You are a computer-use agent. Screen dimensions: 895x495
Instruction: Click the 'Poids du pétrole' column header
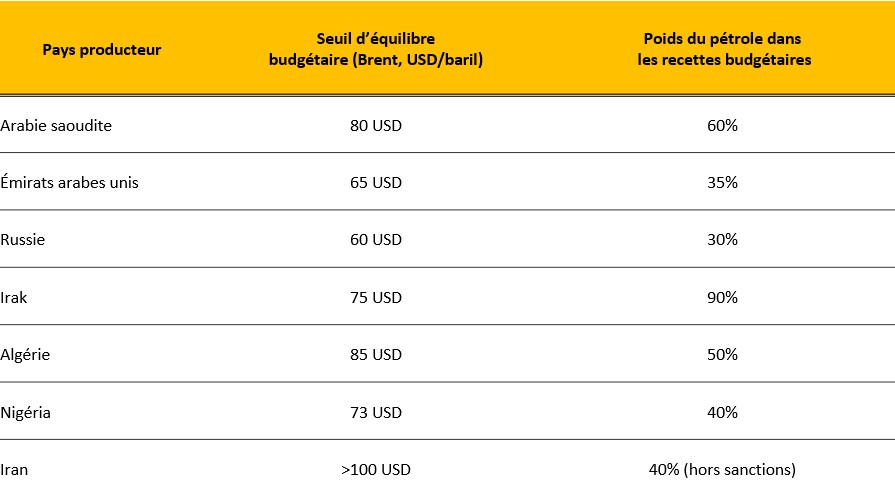(x=724, y=49)
